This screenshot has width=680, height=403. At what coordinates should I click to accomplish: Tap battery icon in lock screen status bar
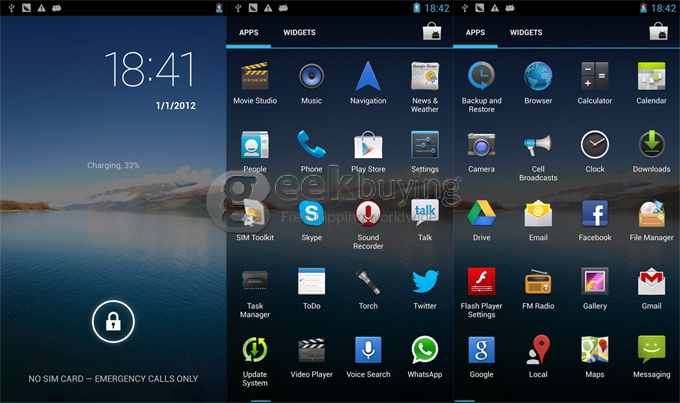pyautogui.click(x=219, y=8)
